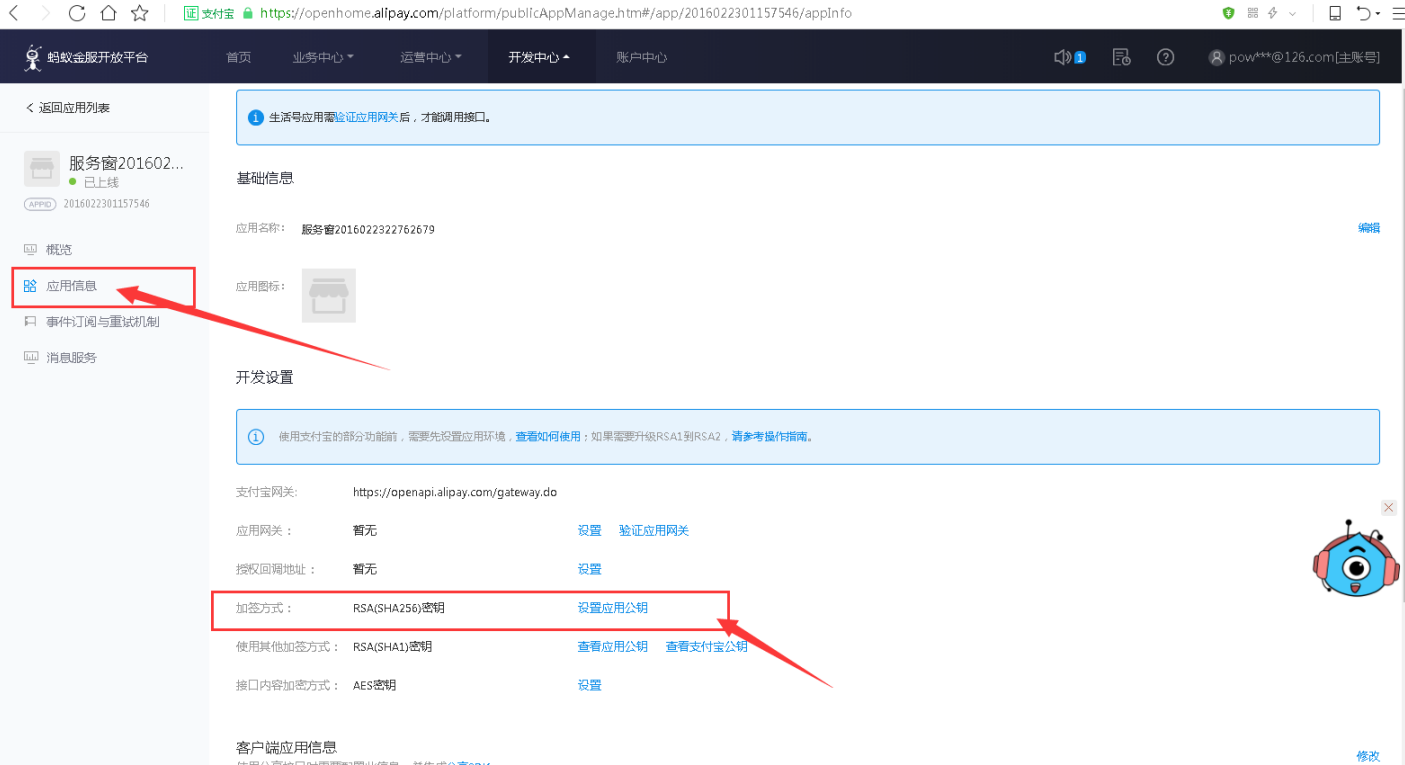Click the 应用图标 storefront thumbnail

pos(329,295)
